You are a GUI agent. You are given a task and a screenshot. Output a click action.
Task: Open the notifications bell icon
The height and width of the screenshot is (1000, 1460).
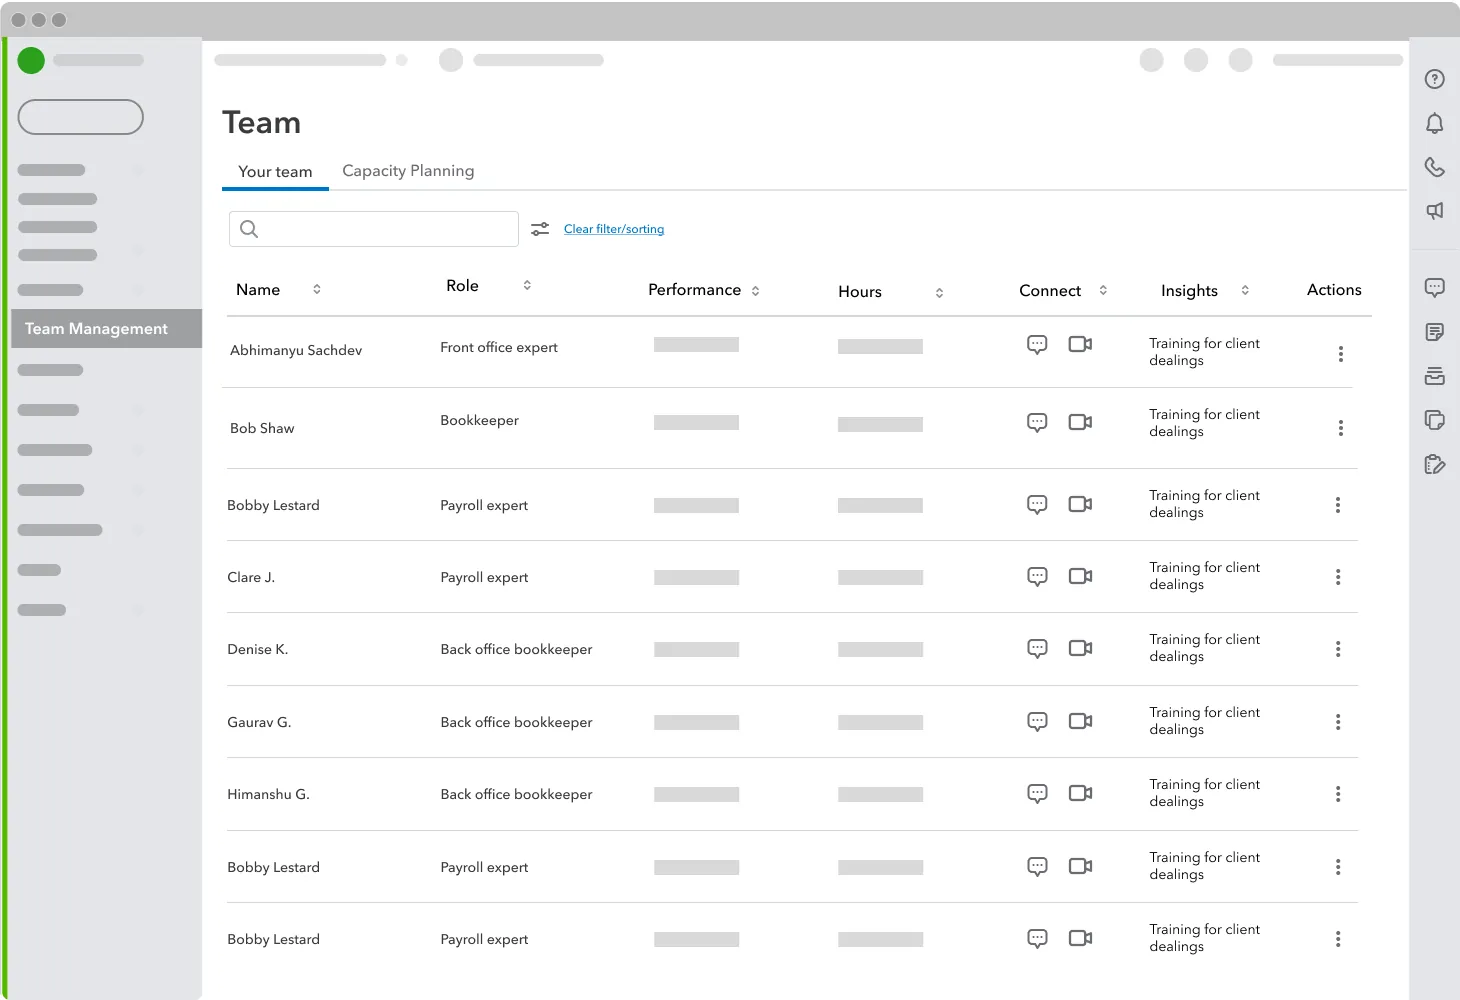(1434, 123)
